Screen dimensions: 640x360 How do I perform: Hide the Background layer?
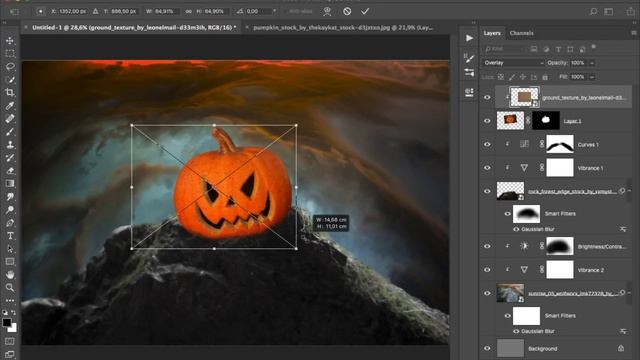click(487, 349)
